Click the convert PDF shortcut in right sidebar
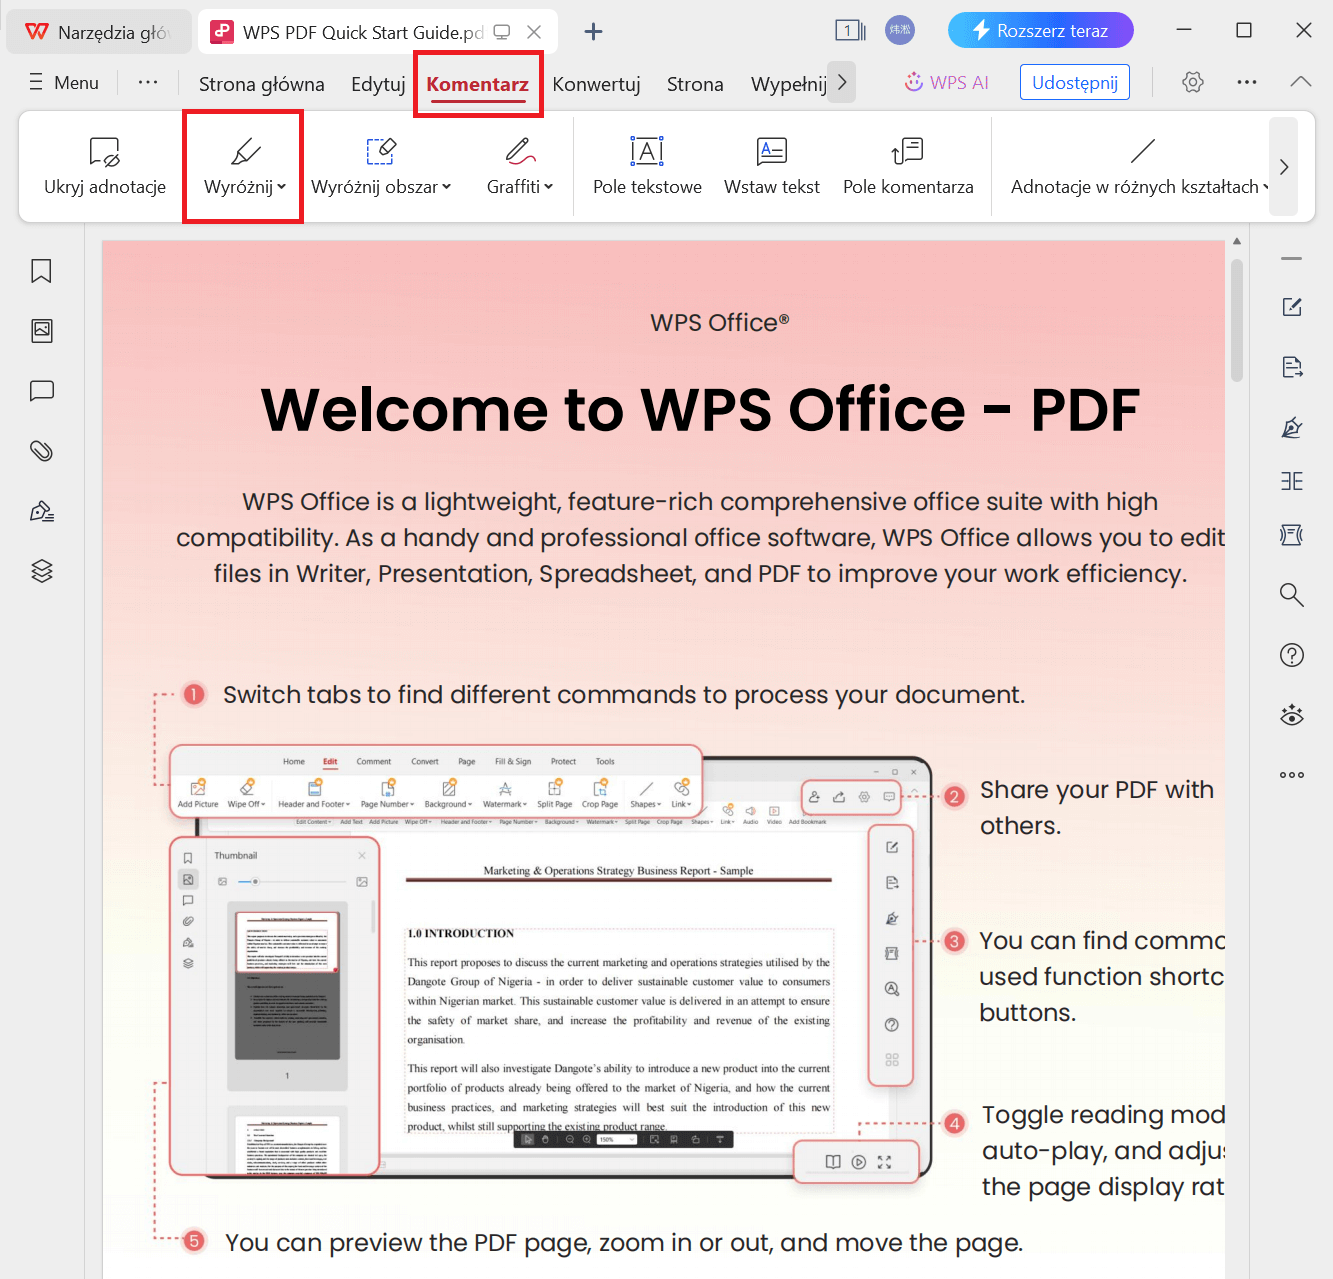The height and width of the screenshot is (1279, 1333). [x=1292, y=367]
